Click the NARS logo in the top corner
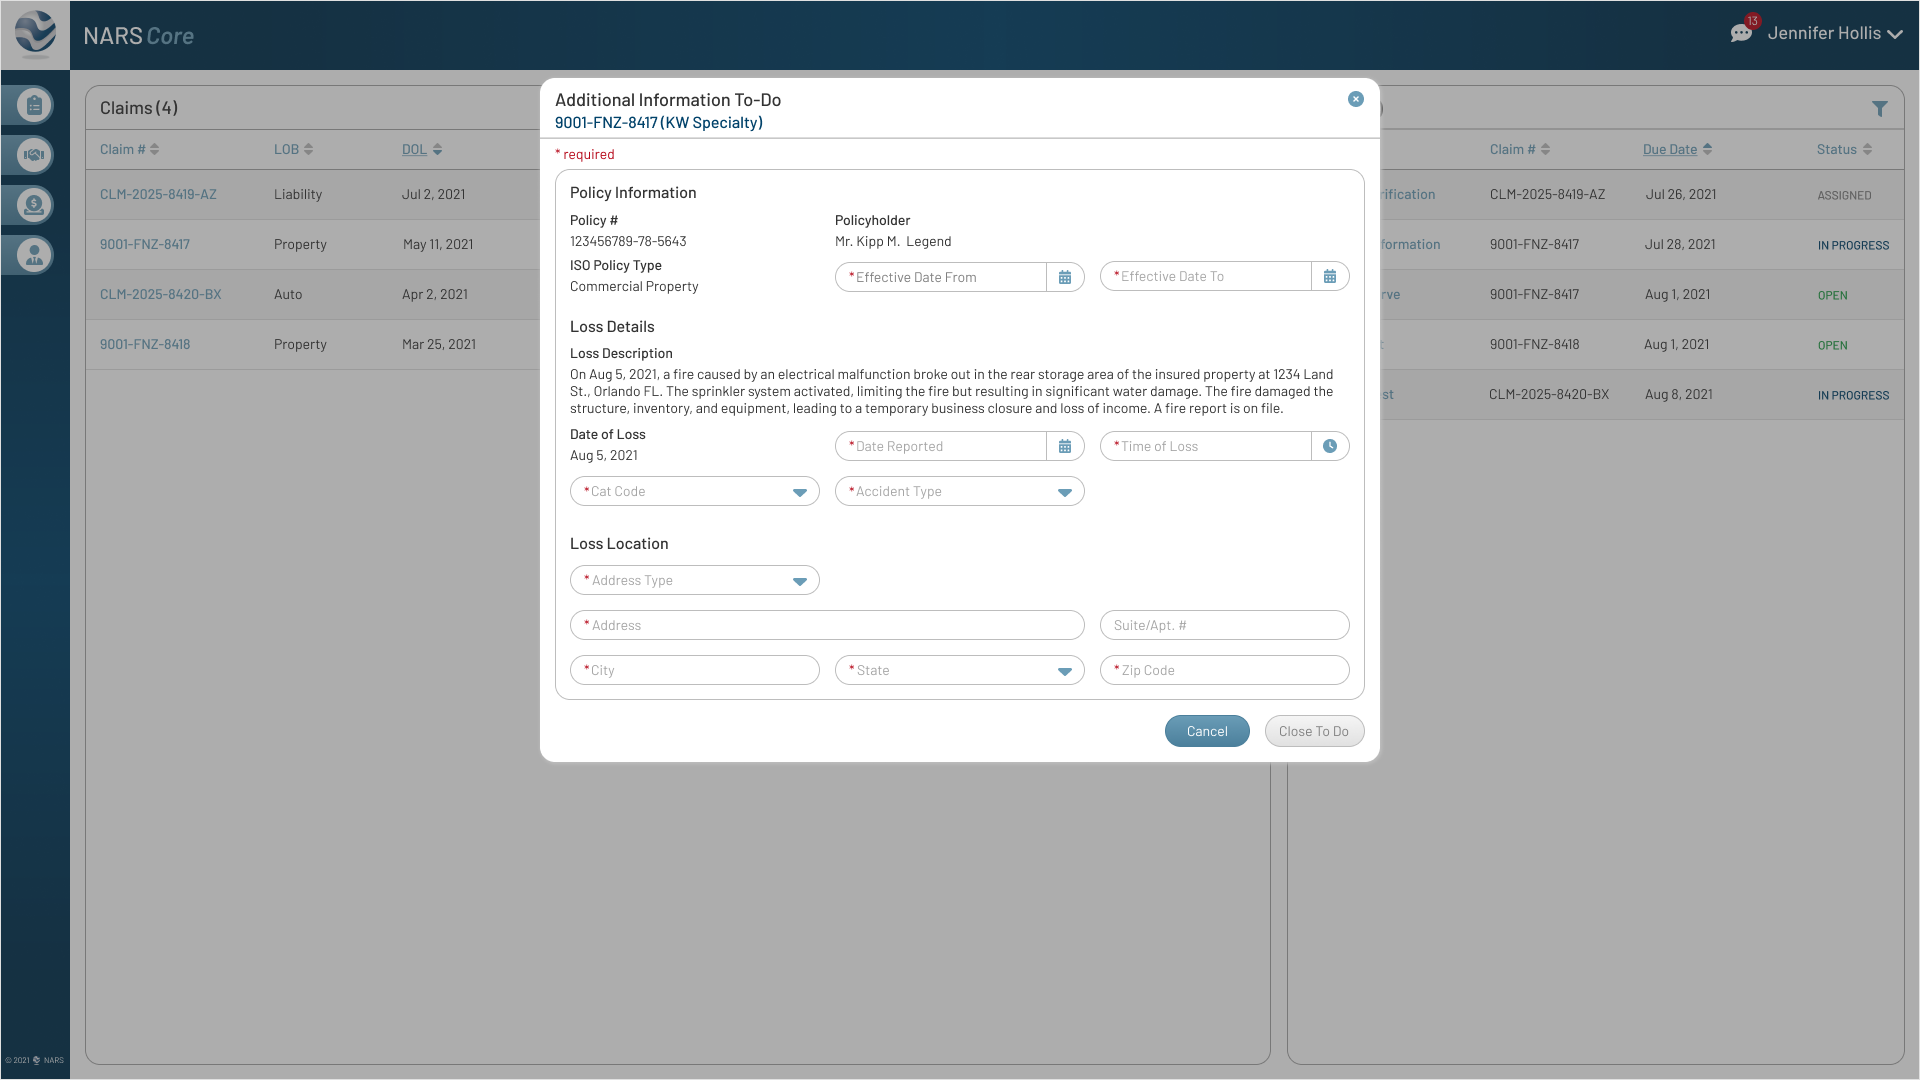 (33, 33)
